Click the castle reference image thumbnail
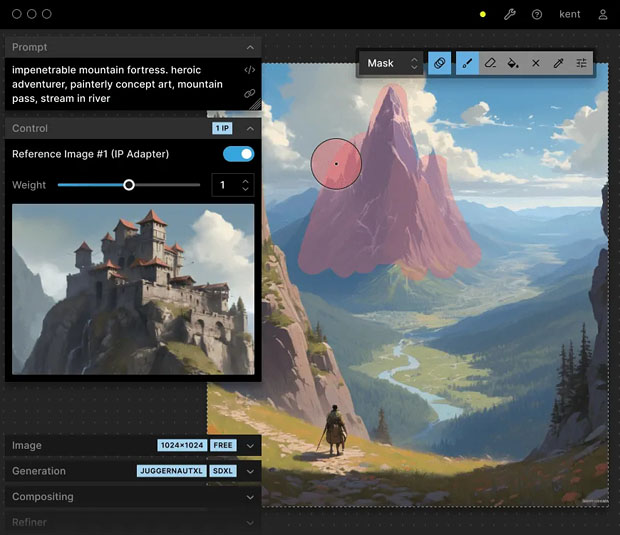The width and height of the screenshot is (620, 535). click(x=133, y=289)
